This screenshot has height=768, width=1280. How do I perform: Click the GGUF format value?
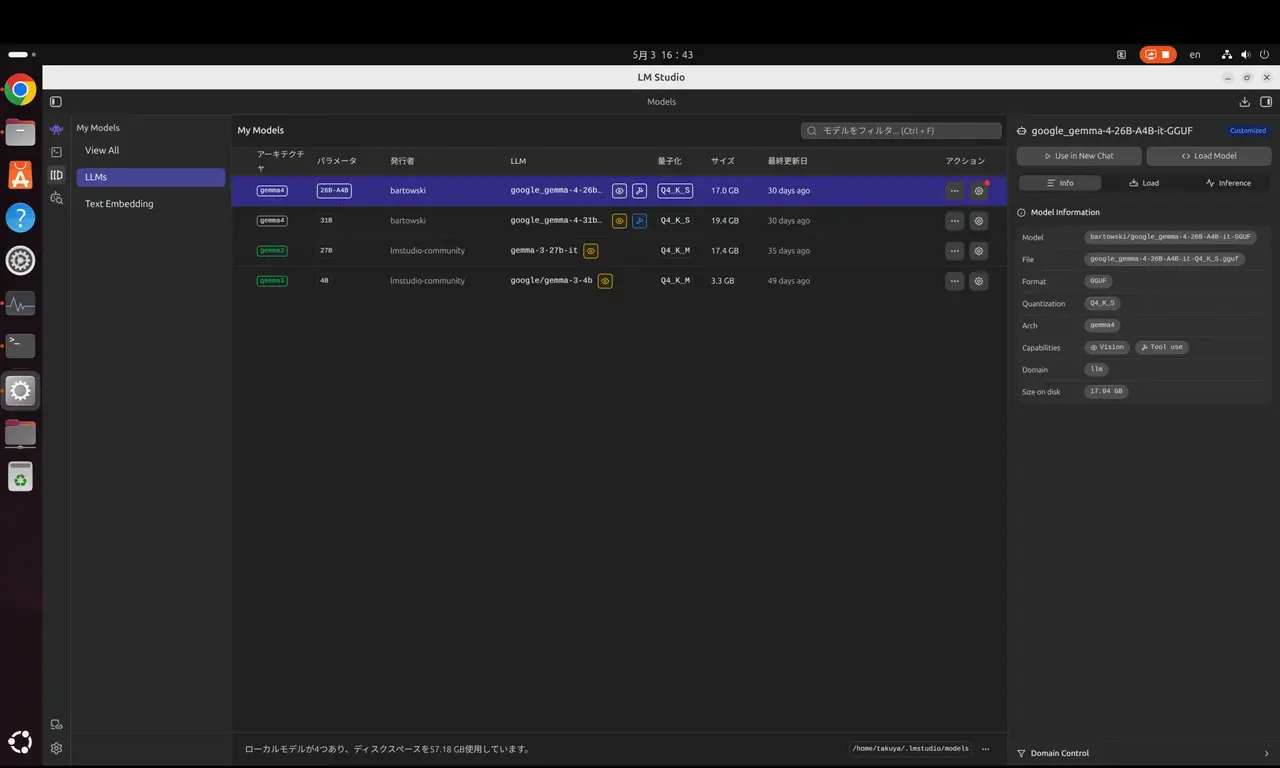pyautogui.click(x=1098, y=281)
